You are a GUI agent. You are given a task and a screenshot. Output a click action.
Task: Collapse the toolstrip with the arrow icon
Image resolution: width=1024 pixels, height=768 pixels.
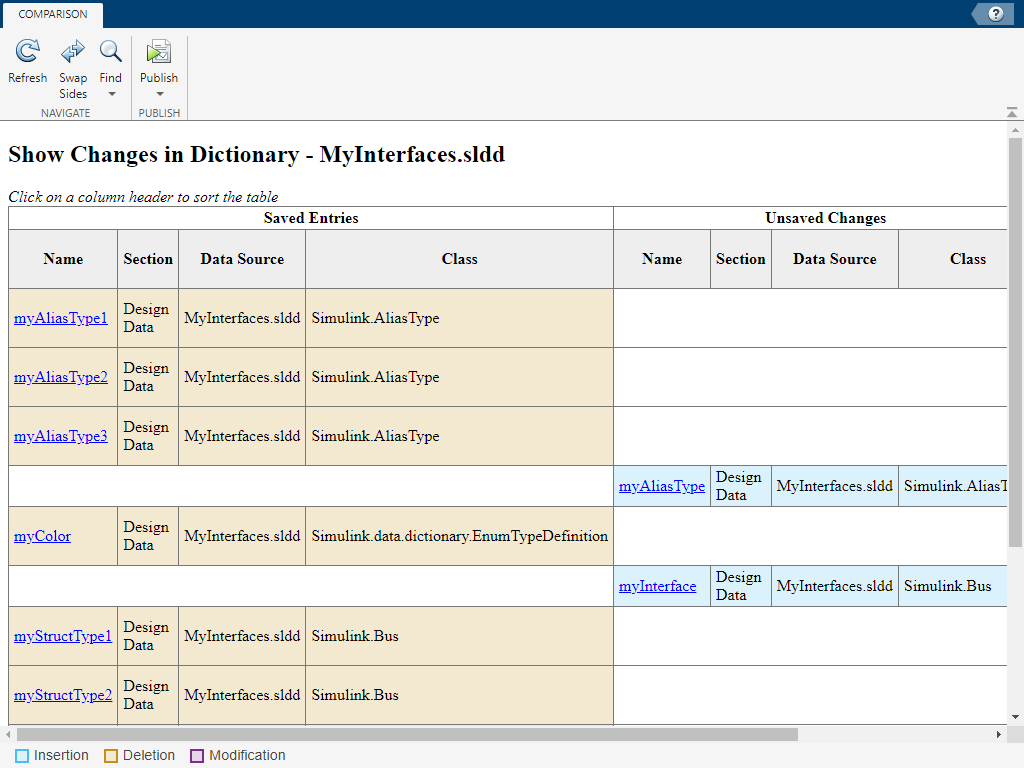click(x=1011, y=112)
